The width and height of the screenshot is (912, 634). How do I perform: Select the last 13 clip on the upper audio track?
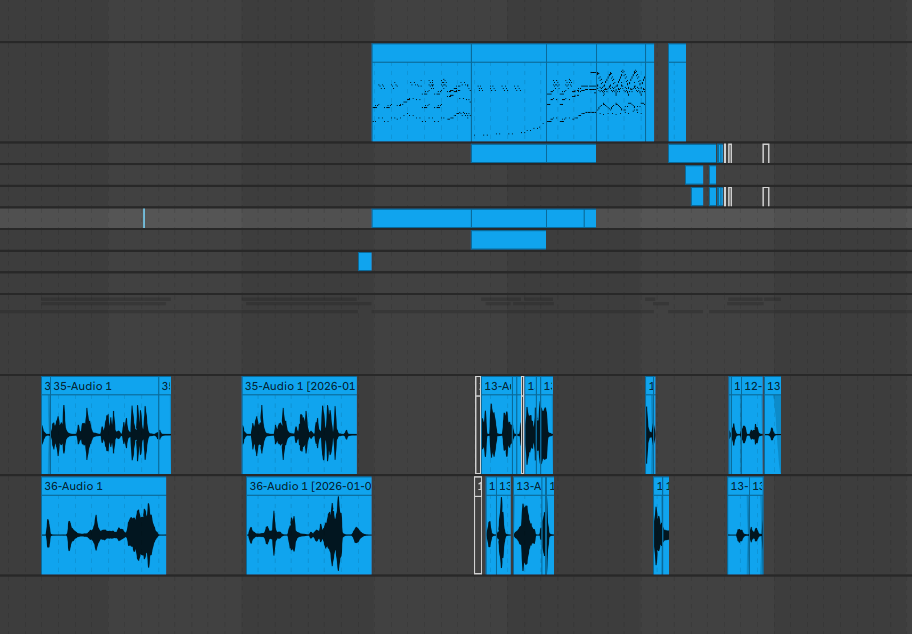pos(773,425)
